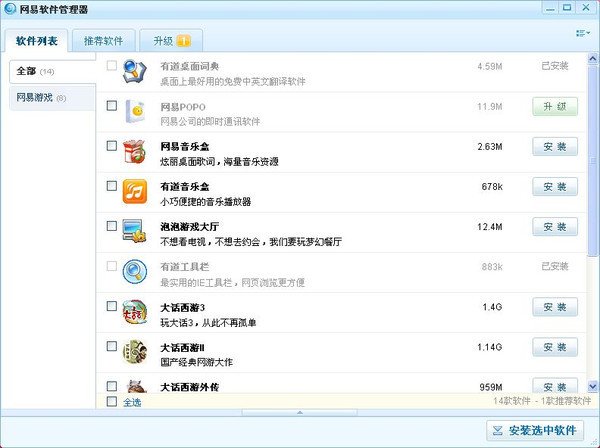This screenshot has width=600, height=448.
Task: Click the scrollbar up arrow
Action: pyautogui.click(x=592, y=59)
